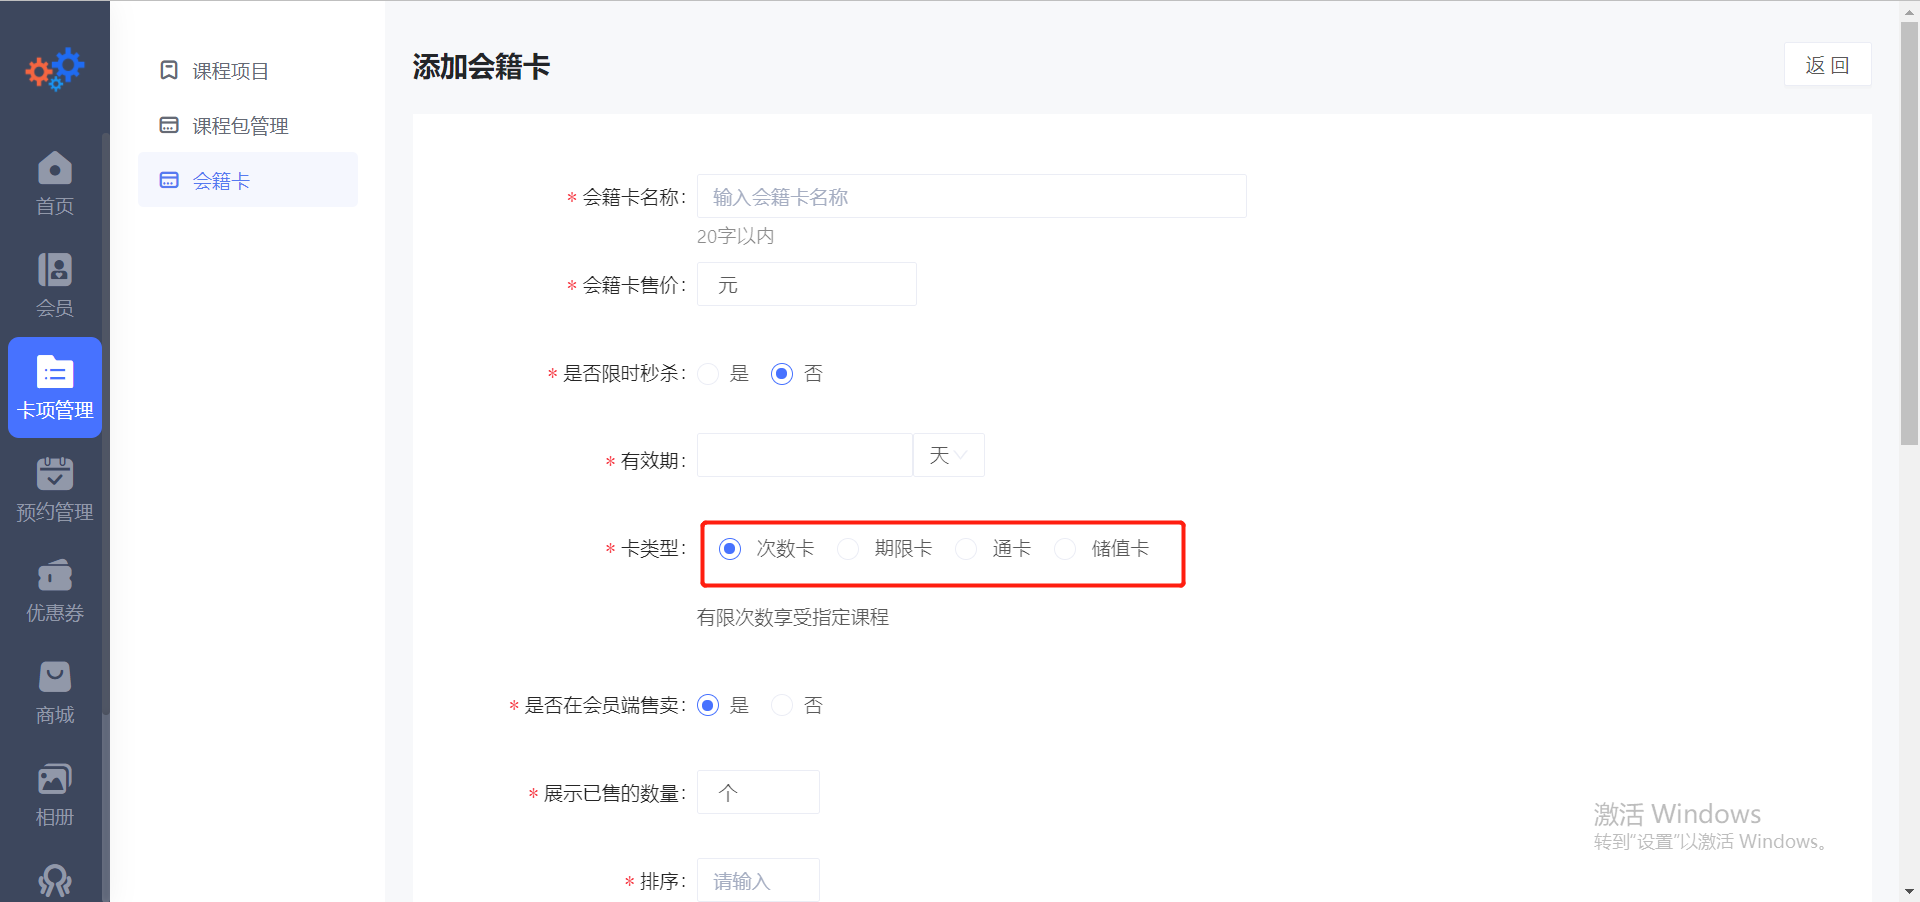Switch to 课程包管理 in the submenu
The height and width of the screenshot is (902, 1920).
[240, 126]
